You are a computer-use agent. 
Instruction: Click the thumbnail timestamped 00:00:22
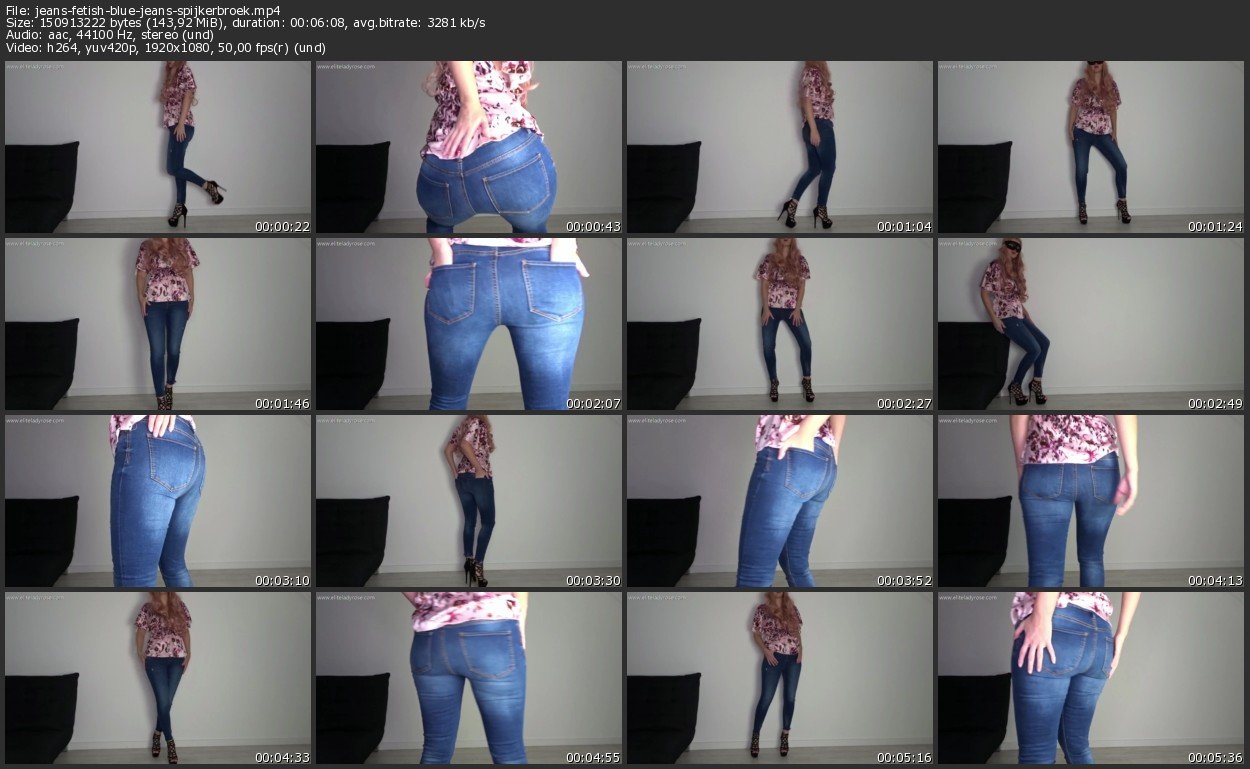point(158,147)
